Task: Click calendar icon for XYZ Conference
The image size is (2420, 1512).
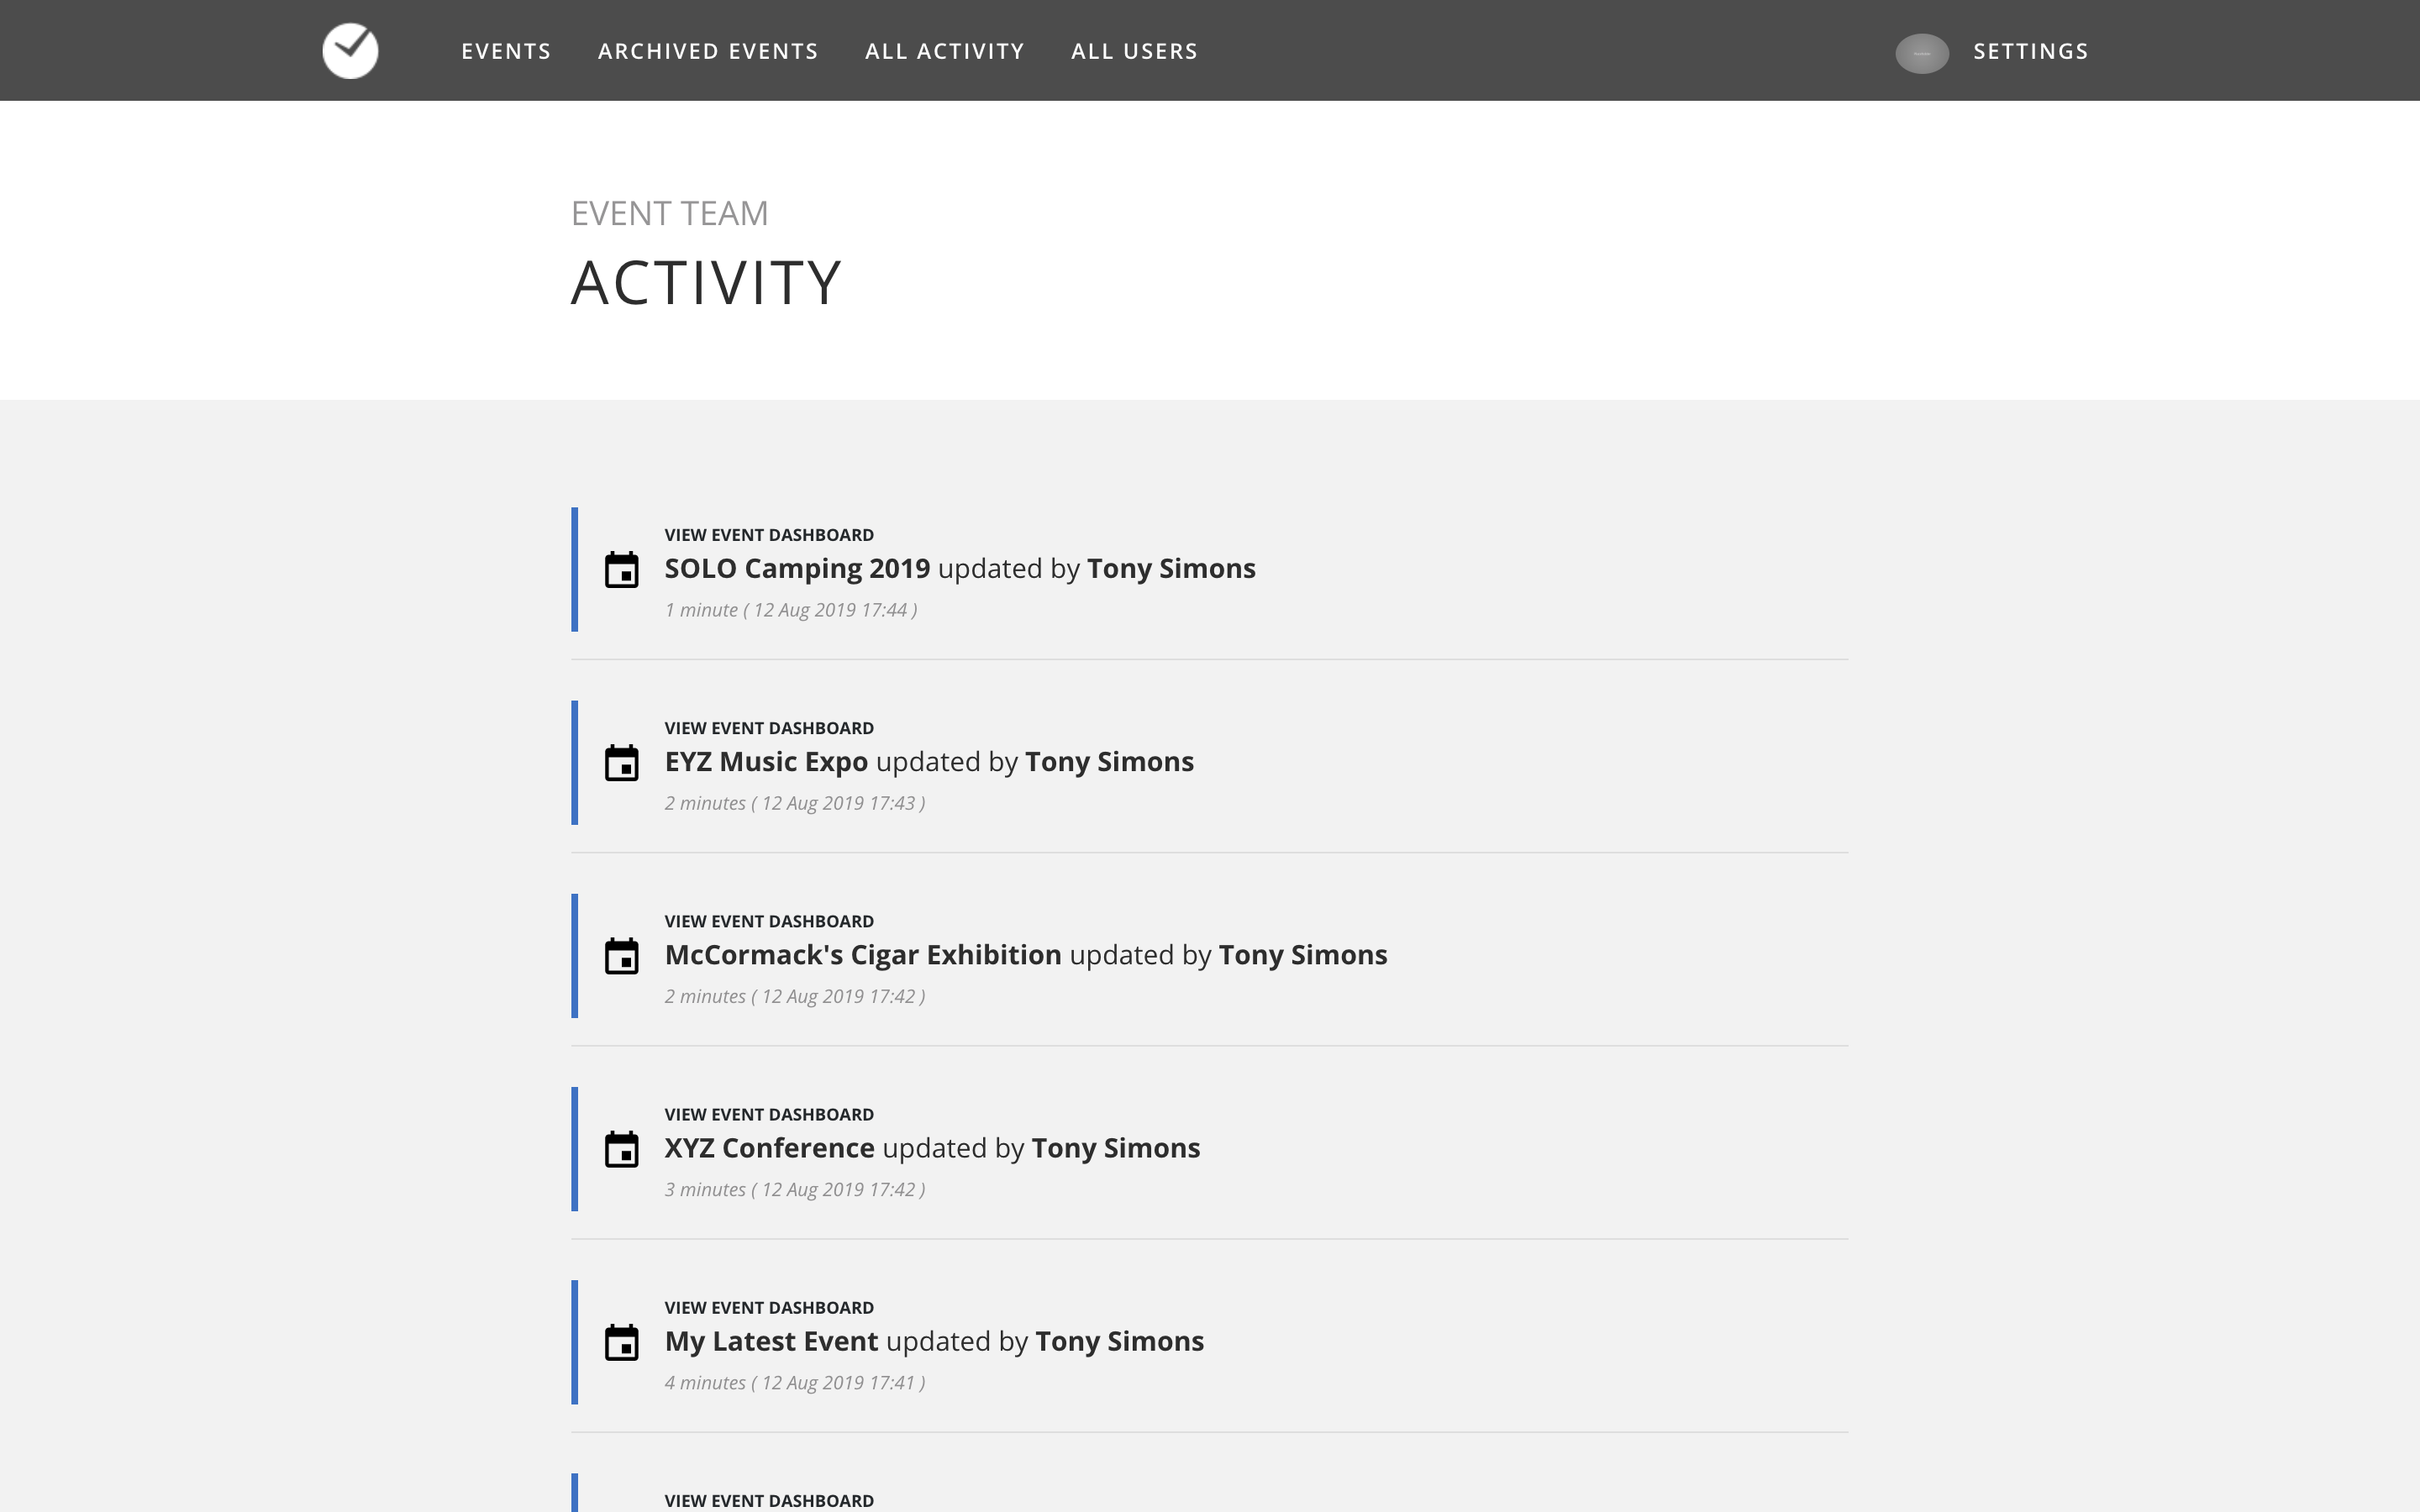Action: pos(621,1149)
